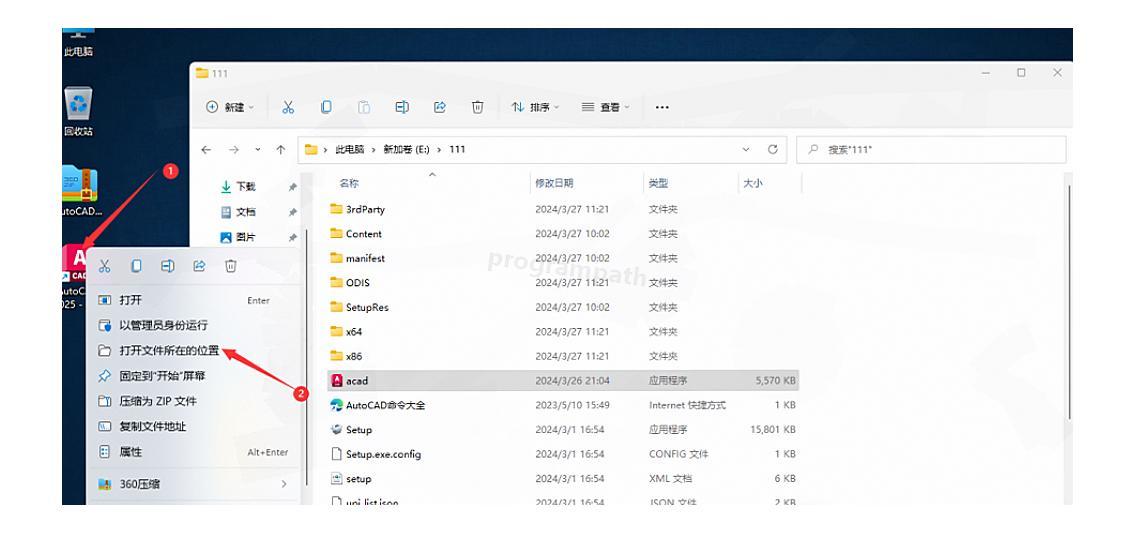Refresh the 111 folder view
This screenshot has height=533, width=1136.
pos(772,149)
